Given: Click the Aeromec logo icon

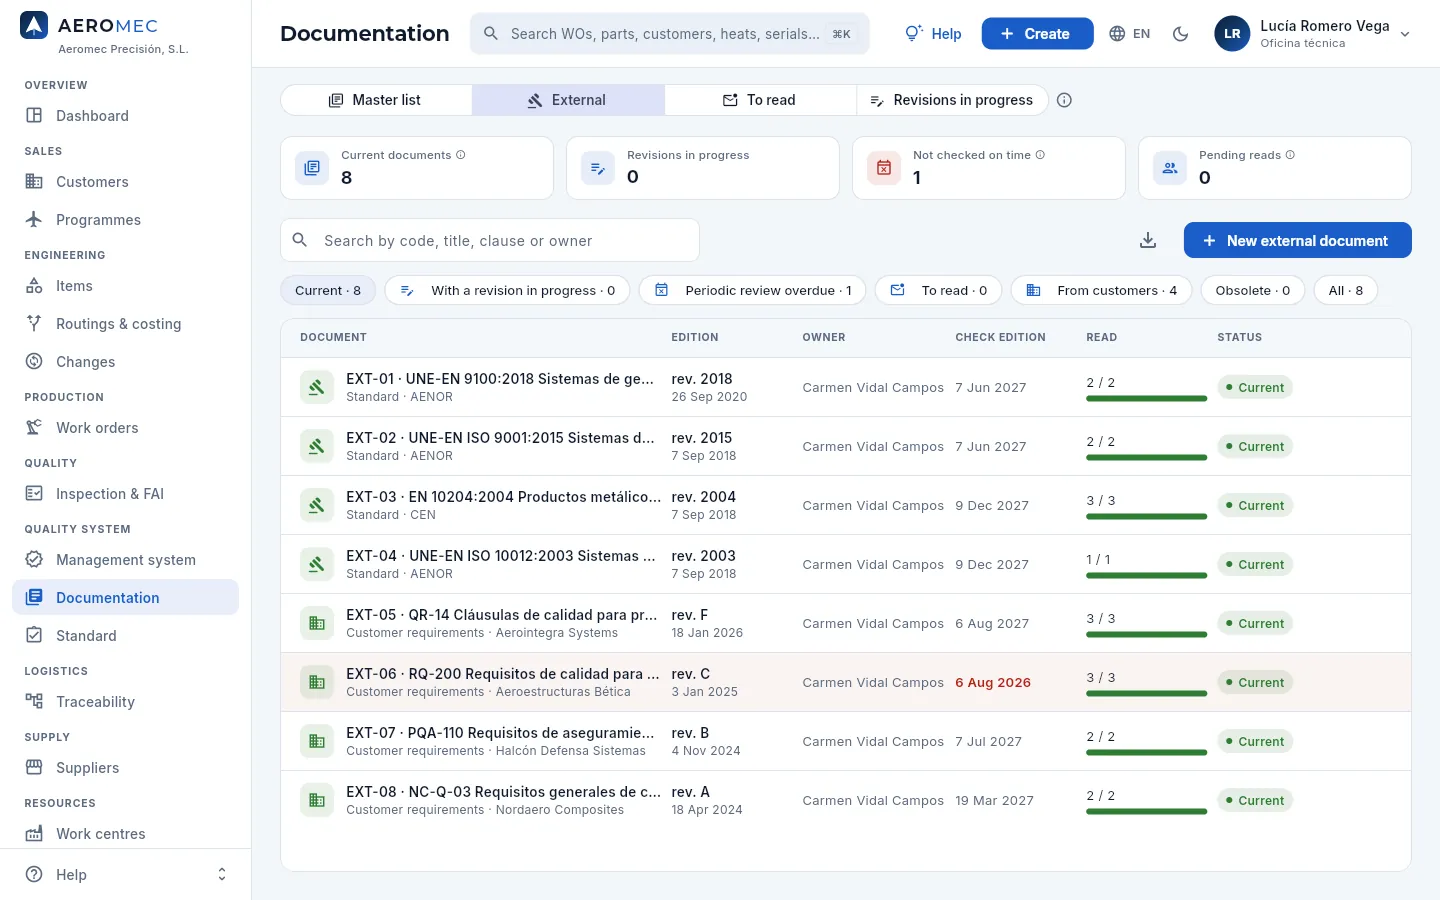Looking at the screenshot, I should click(34, 26).
